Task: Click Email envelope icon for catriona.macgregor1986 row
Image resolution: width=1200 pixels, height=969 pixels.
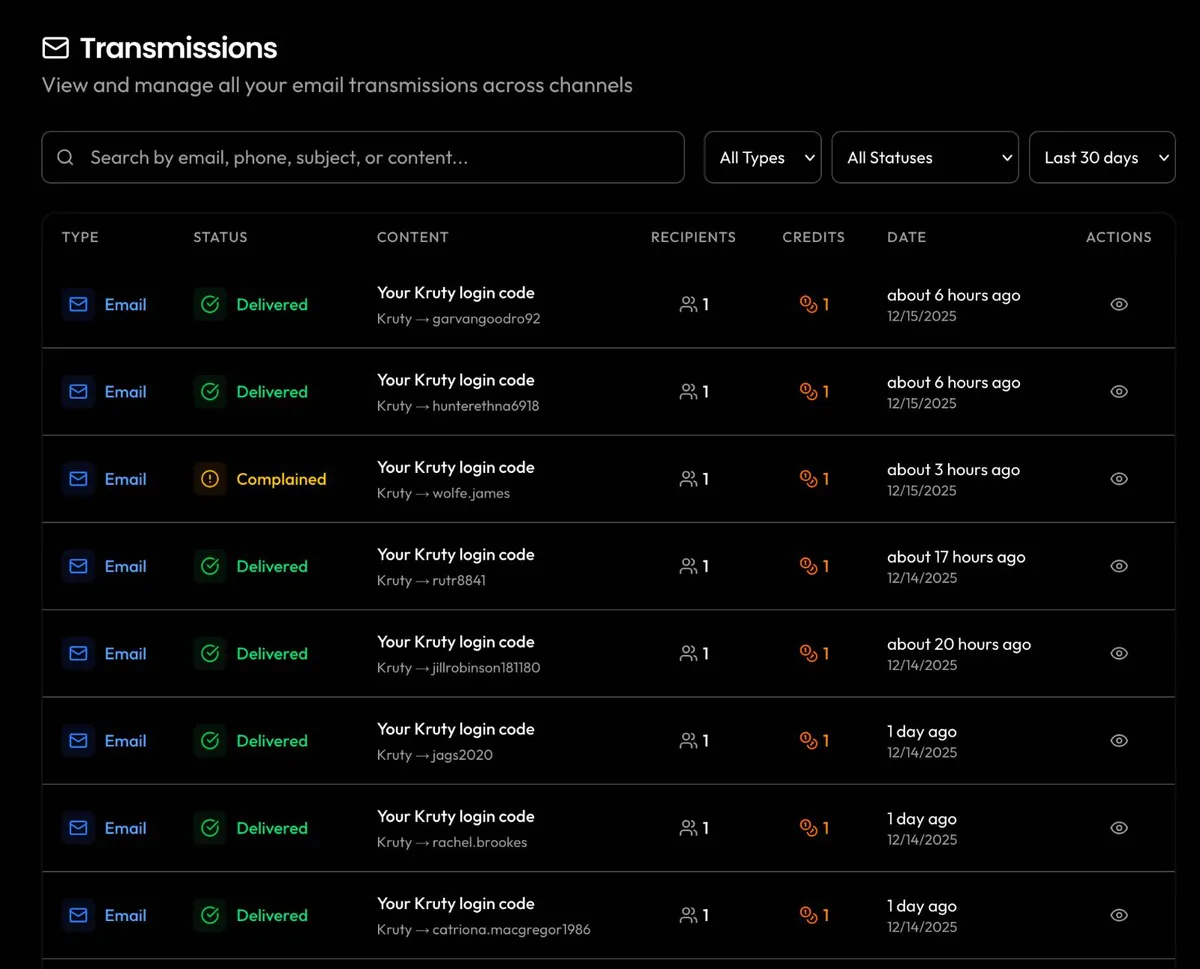Action: (x=78, y=915)
